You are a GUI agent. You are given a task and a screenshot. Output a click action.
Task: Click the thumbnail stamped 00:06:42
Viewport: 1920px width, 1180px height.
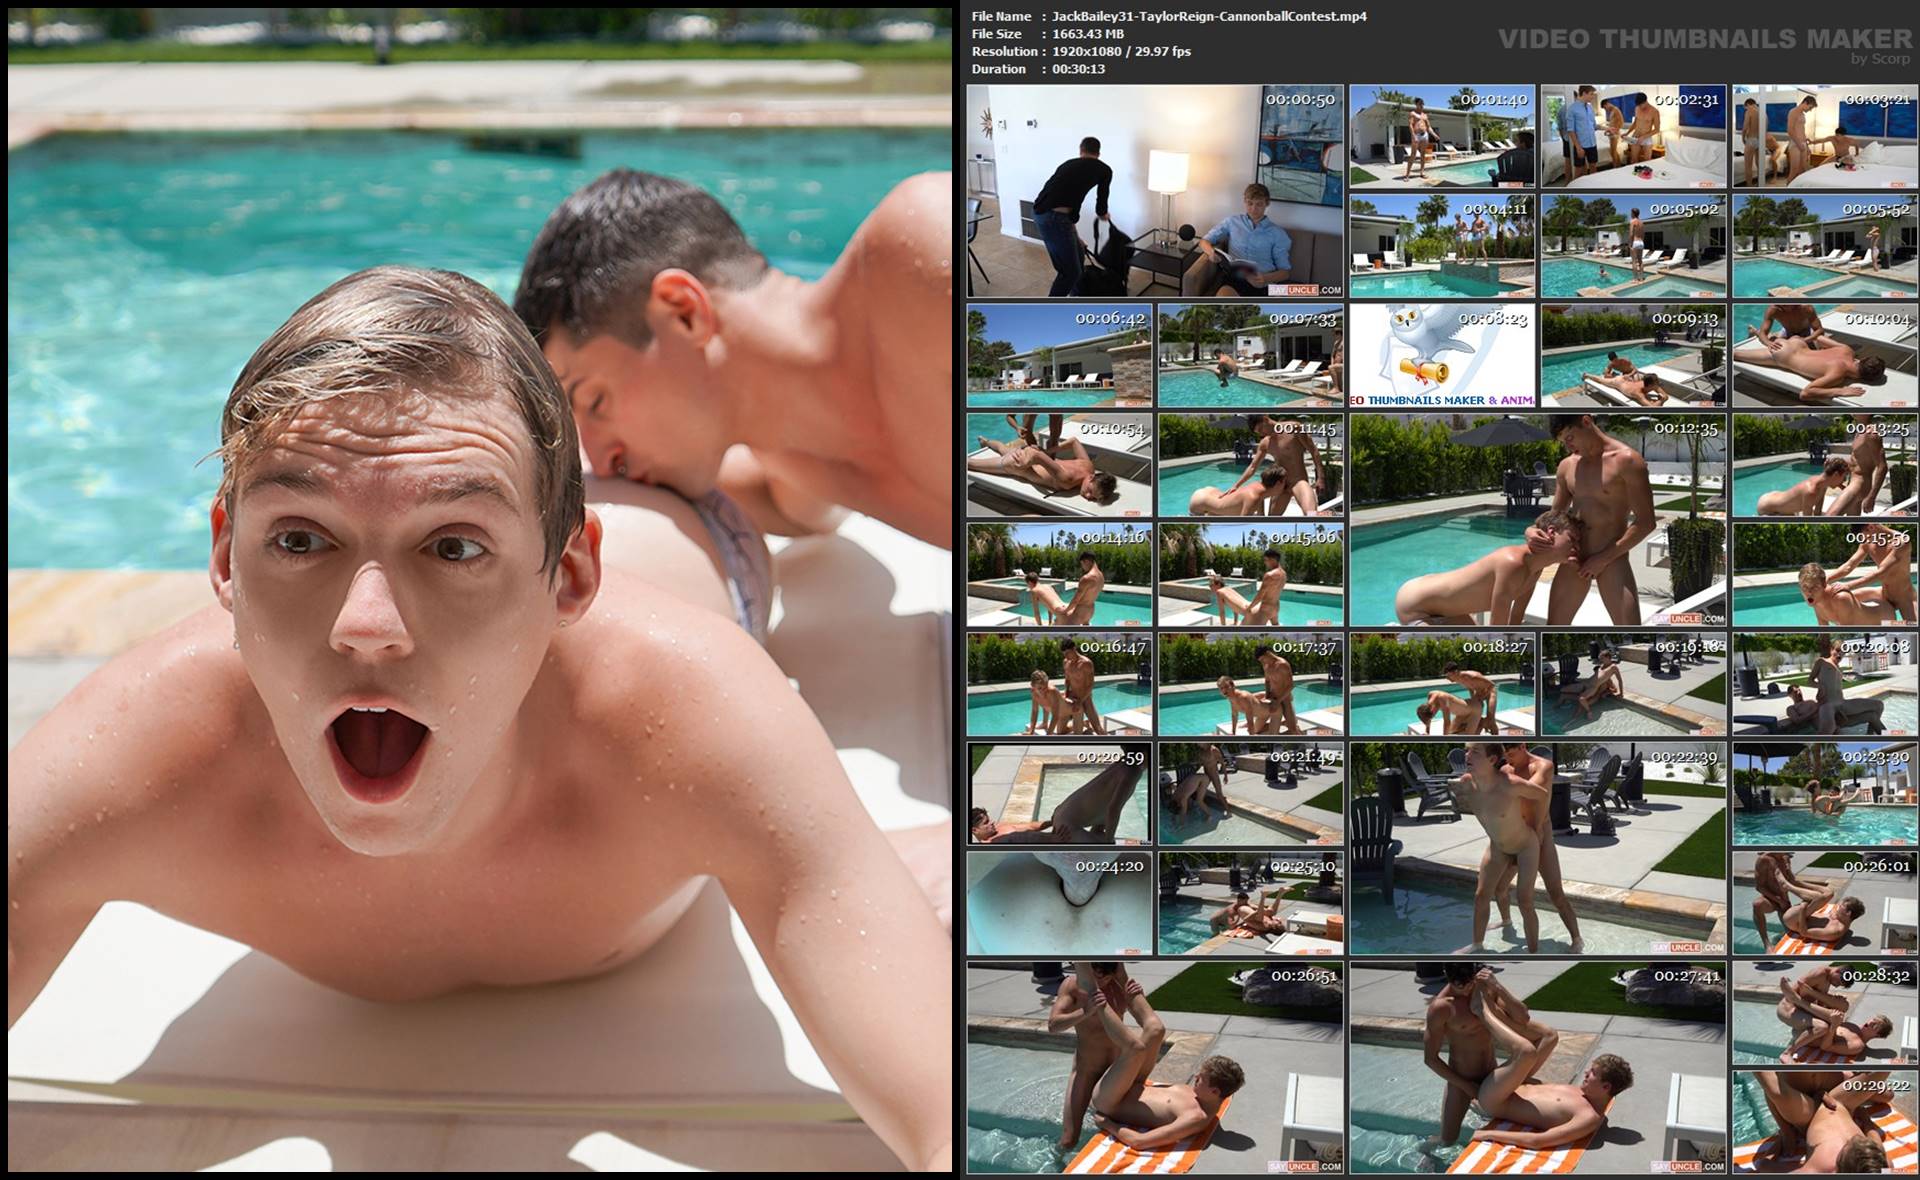(x=1059, y=355)
